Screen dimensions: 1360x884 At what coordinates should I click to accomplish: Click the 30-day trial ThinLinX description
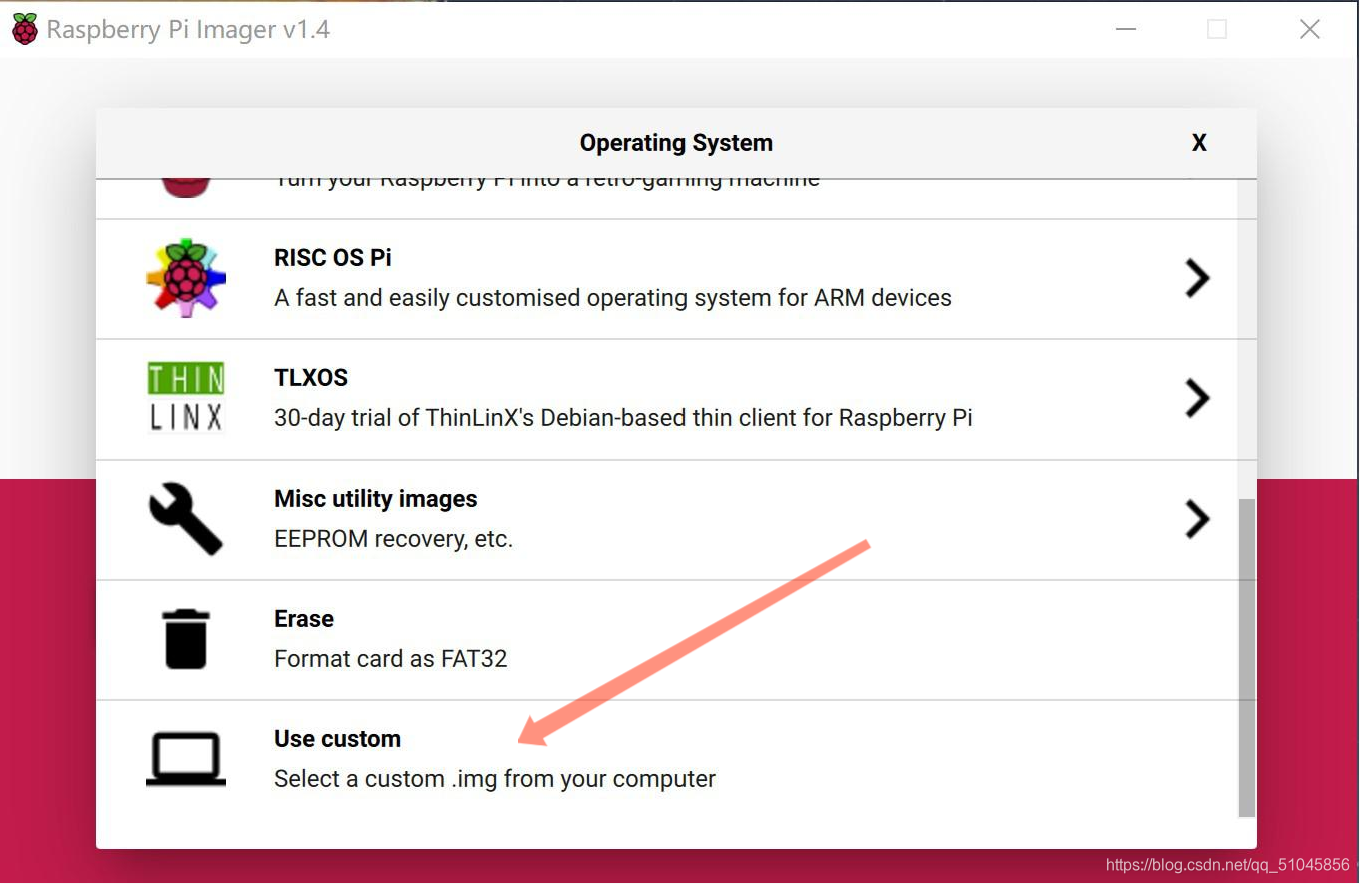pos(623,418)
